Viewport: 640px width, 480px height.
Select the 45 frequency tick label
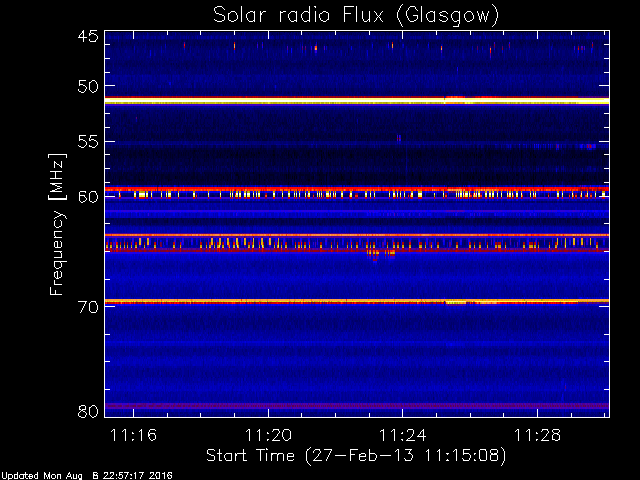(88, 37)
